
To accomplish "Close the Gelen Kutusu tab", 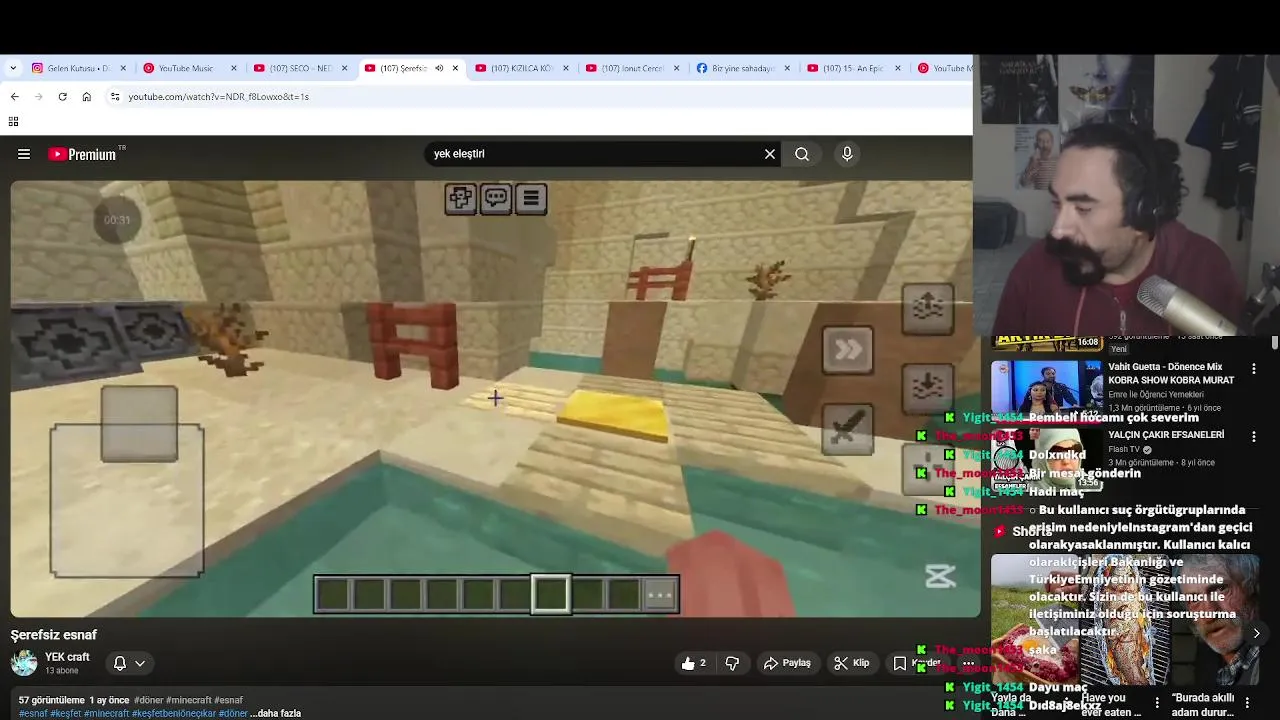I will 123,68.
